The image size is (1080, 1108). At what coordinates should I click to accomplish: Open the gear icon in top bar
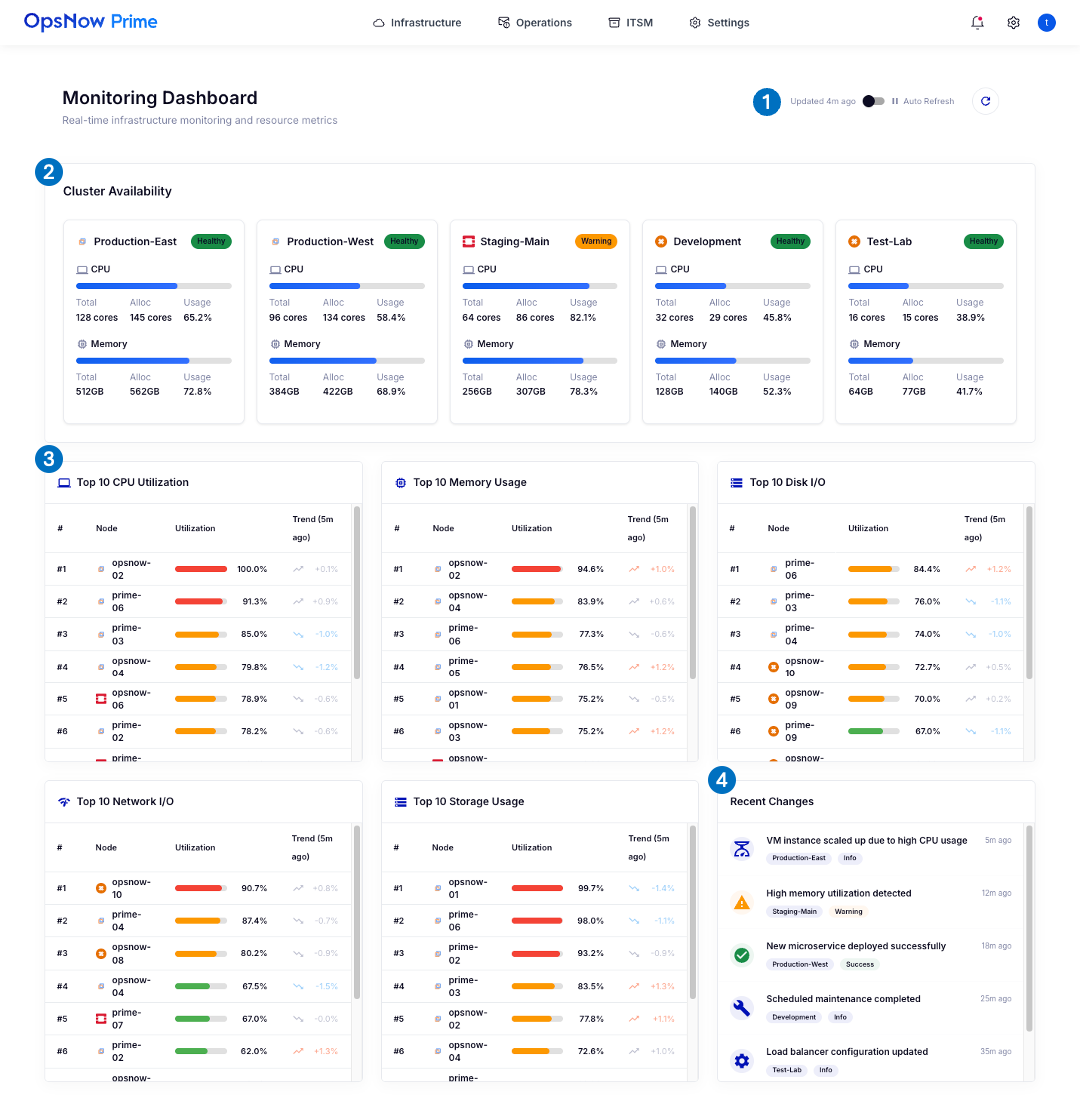click(x=1013, y=23)
